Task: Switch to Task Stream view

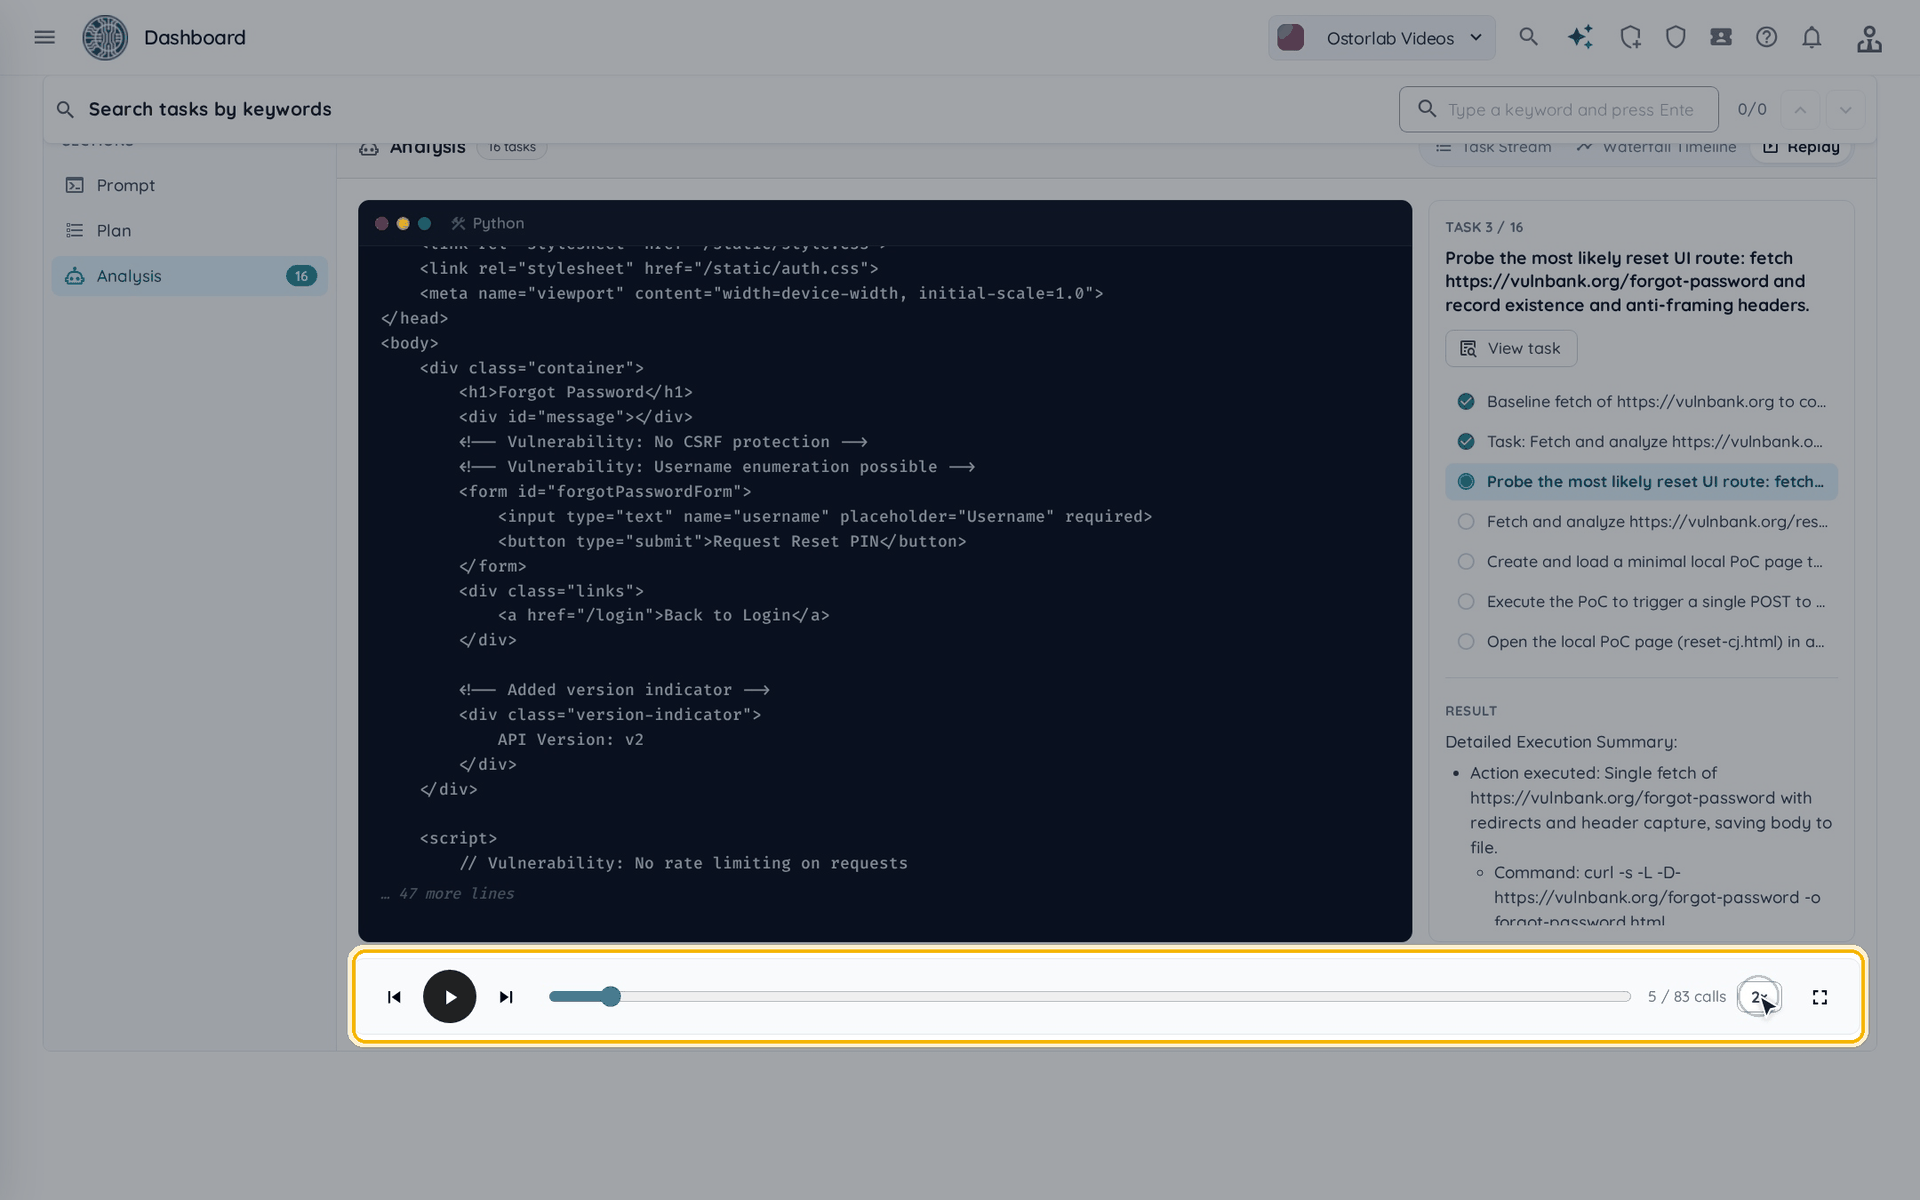Action: pos(1494,147)
